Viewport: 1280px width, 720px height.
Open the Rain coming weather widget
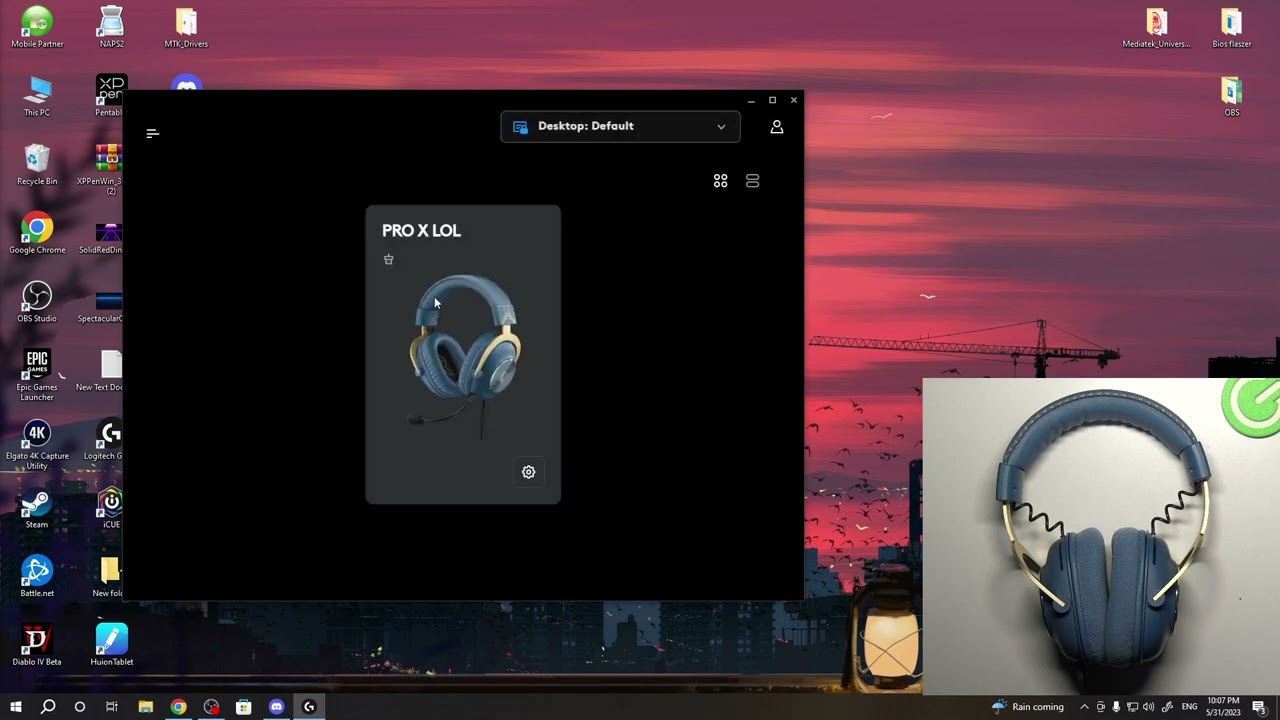click(x=1027, y=707)
